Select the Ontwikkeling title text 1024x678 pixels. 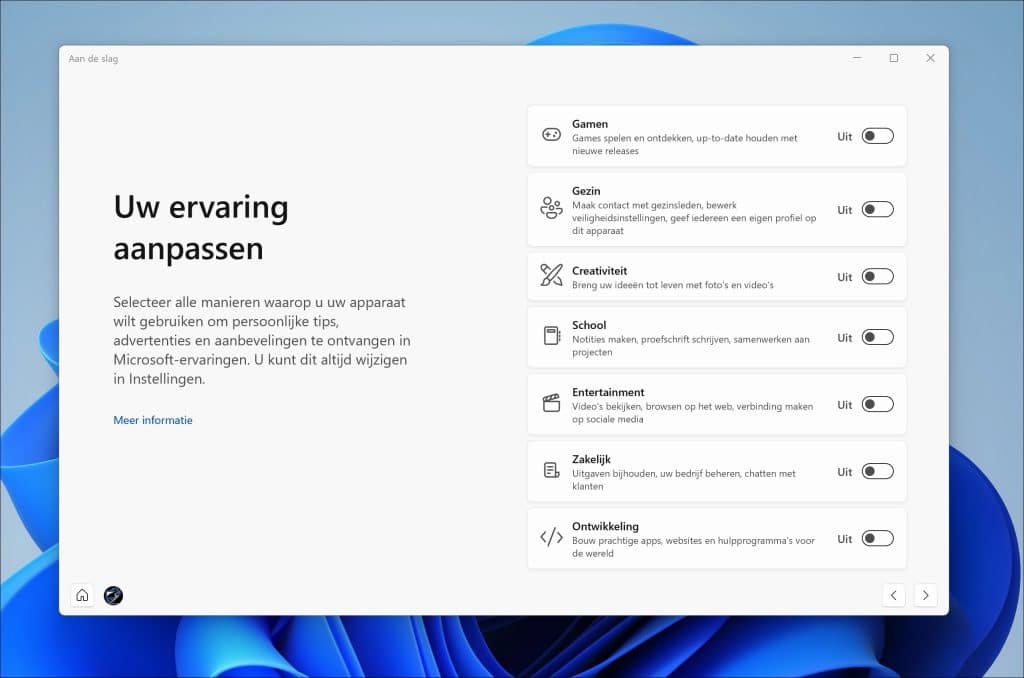tap(605, 526)
